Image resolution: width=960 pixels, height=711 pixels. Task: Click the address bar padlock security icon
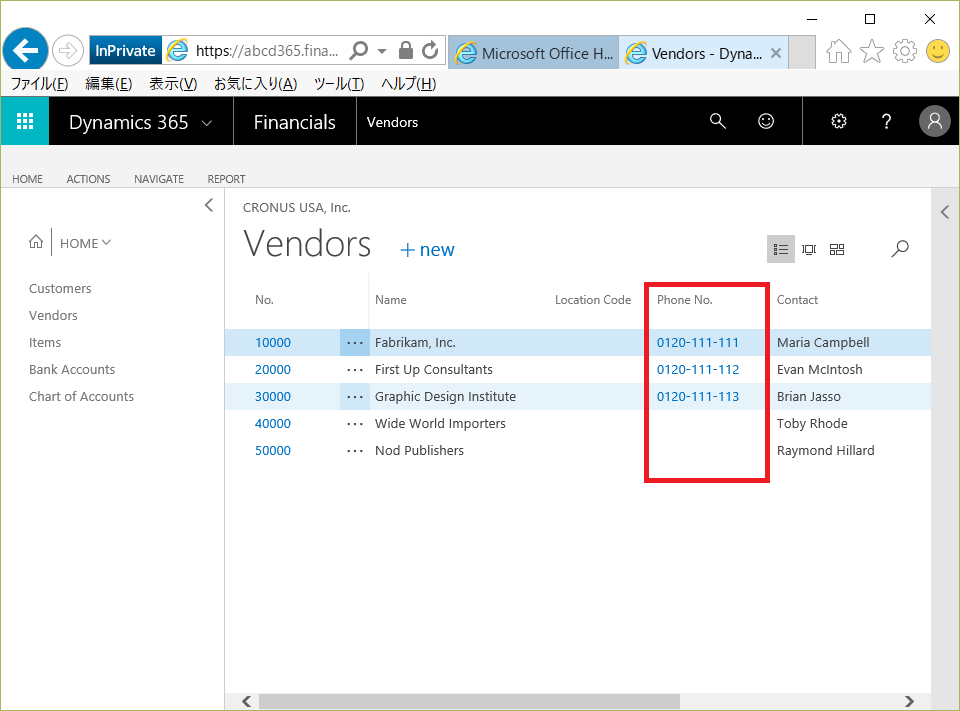405,50
